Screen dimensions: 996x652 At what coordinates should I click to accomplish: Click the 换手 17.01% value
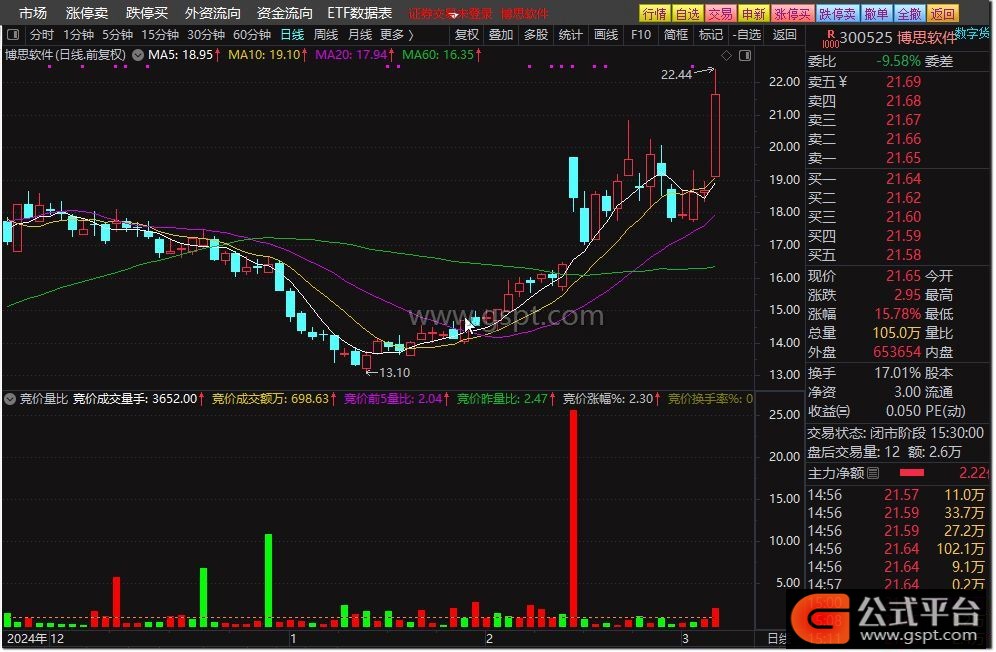click(898, 373)
